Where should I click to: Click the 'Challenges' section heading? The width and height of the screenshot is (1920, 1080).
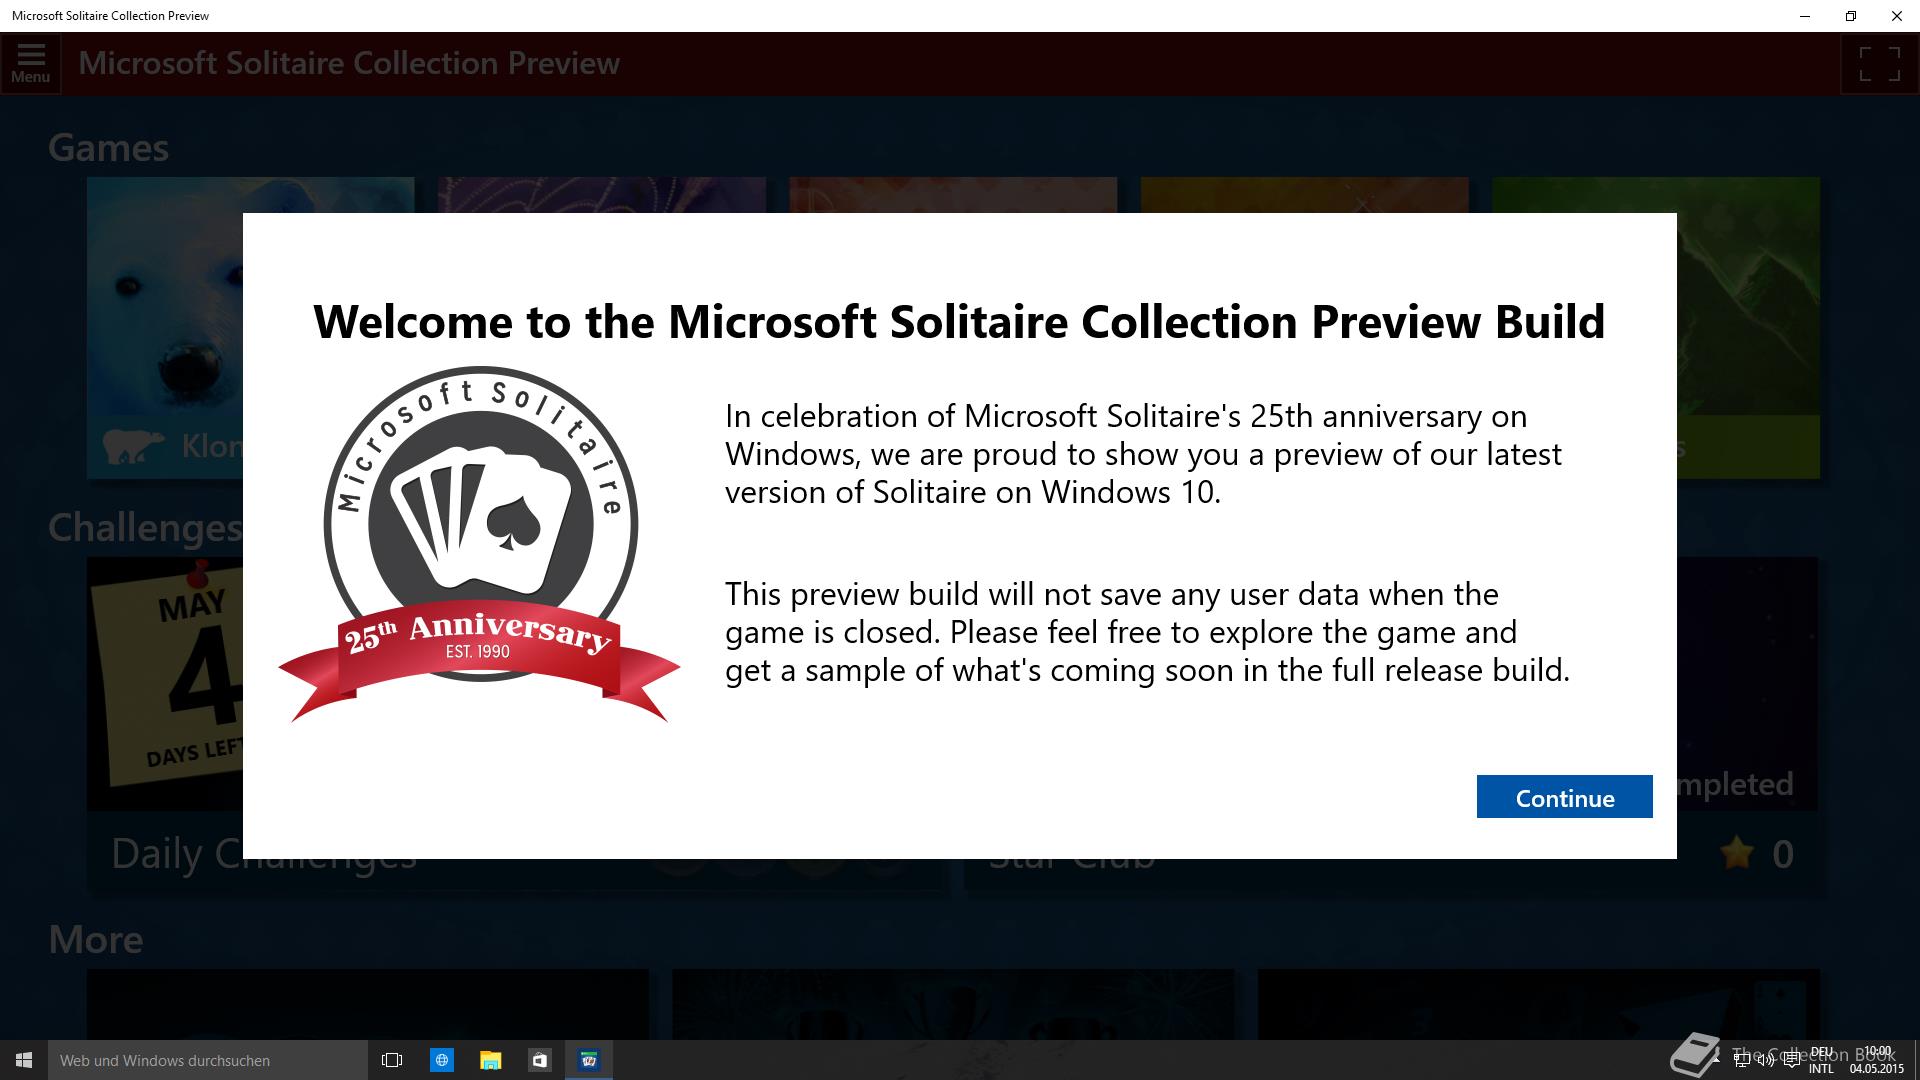(x=145, y=528)
